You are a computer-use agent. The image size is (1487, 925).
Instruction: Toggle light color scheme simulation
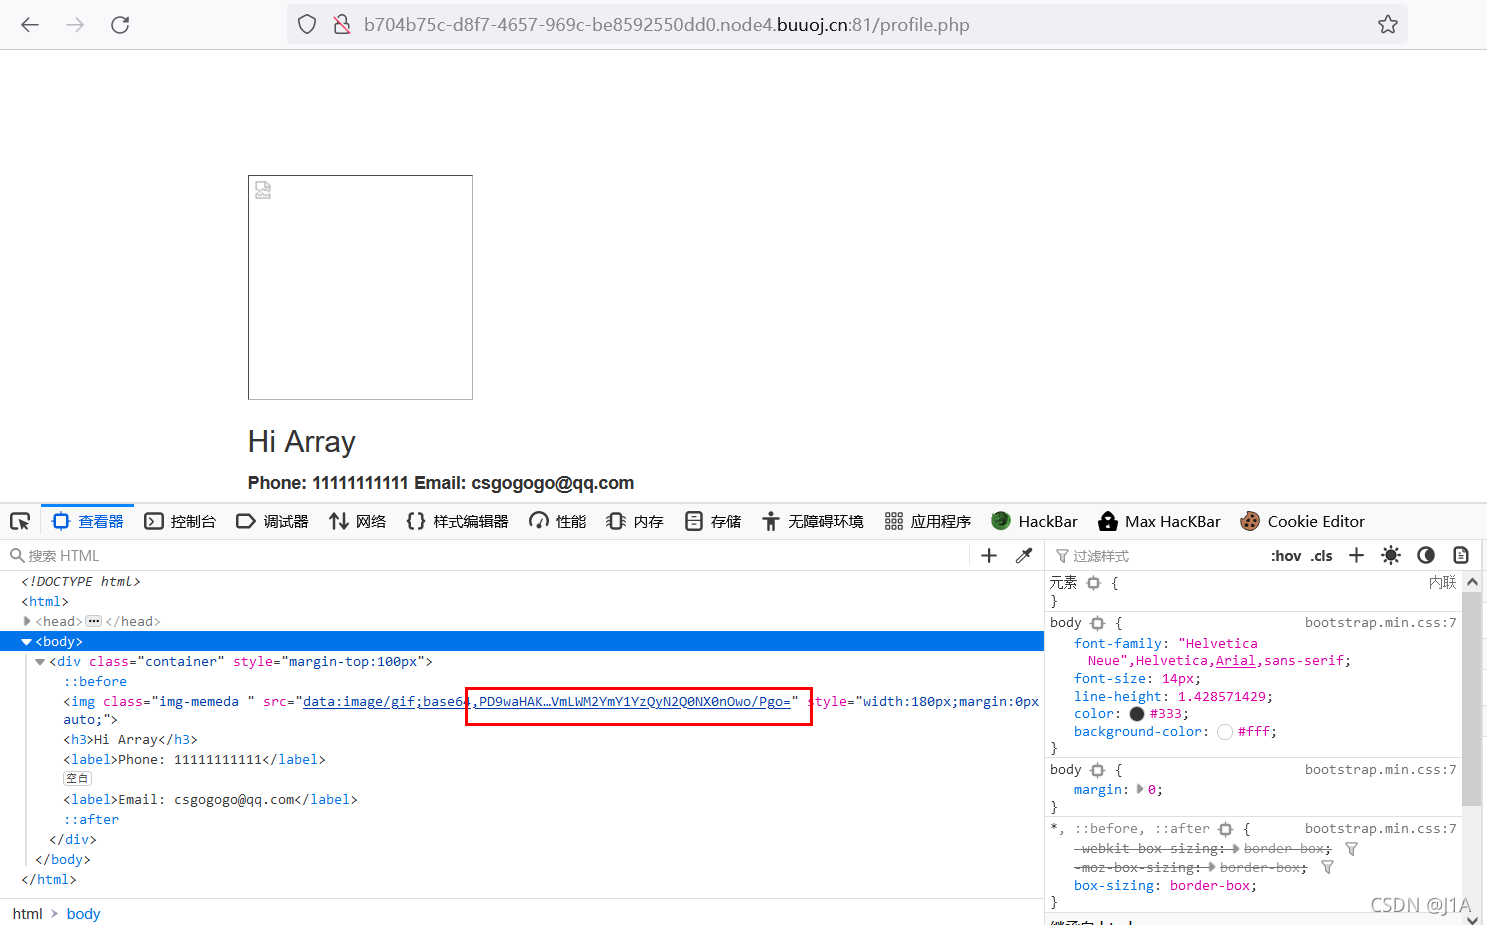pyautogui.click(x=1391, y=555)
